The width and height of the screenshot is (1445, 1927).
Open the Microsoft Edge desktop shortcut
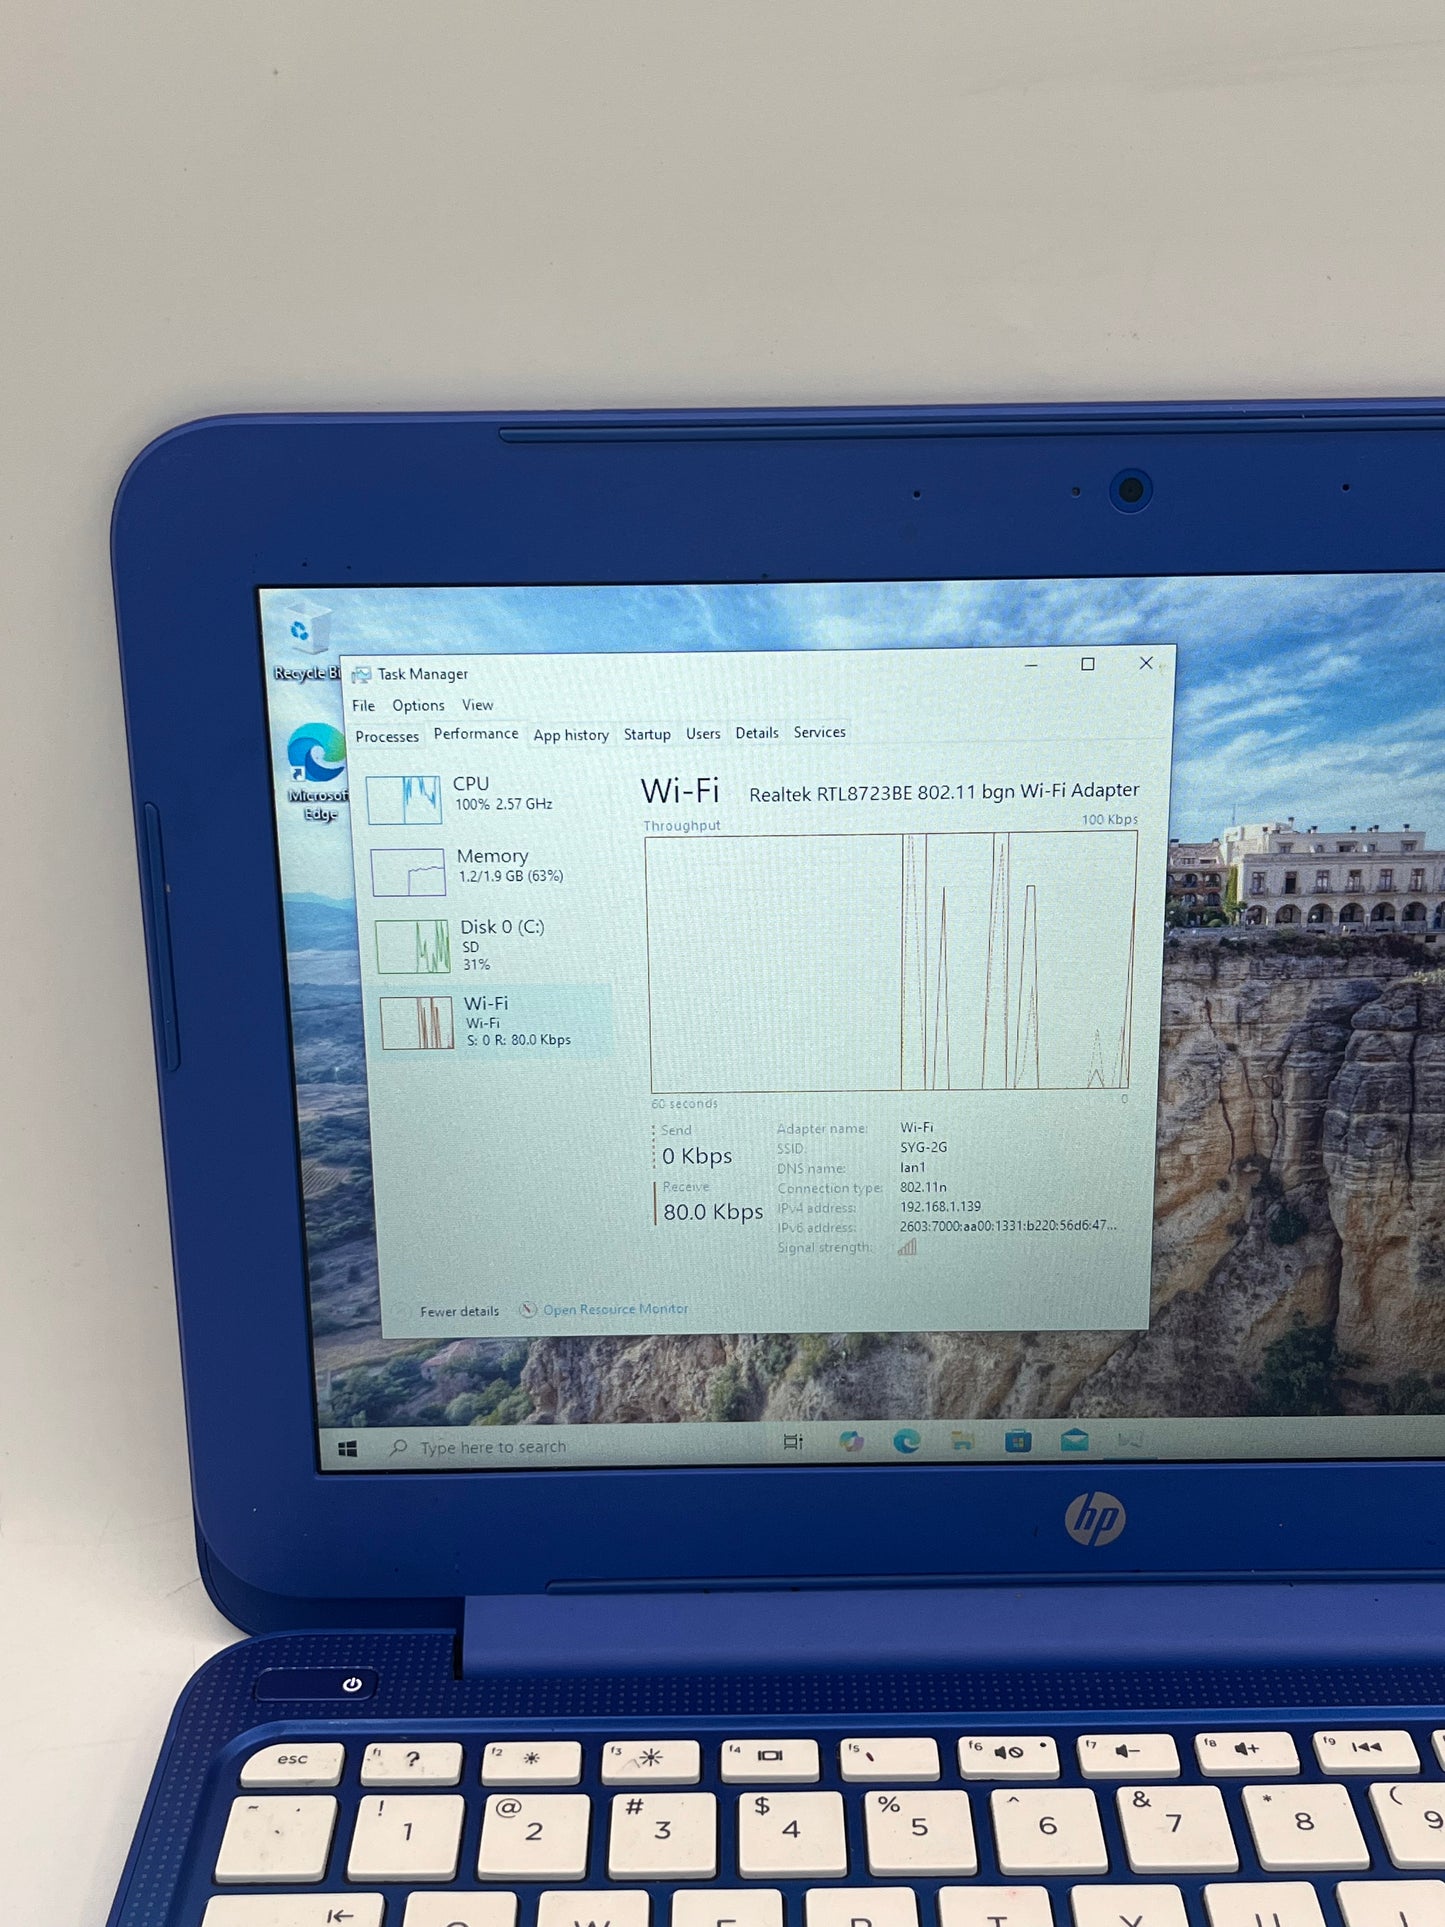pos(318,771)
